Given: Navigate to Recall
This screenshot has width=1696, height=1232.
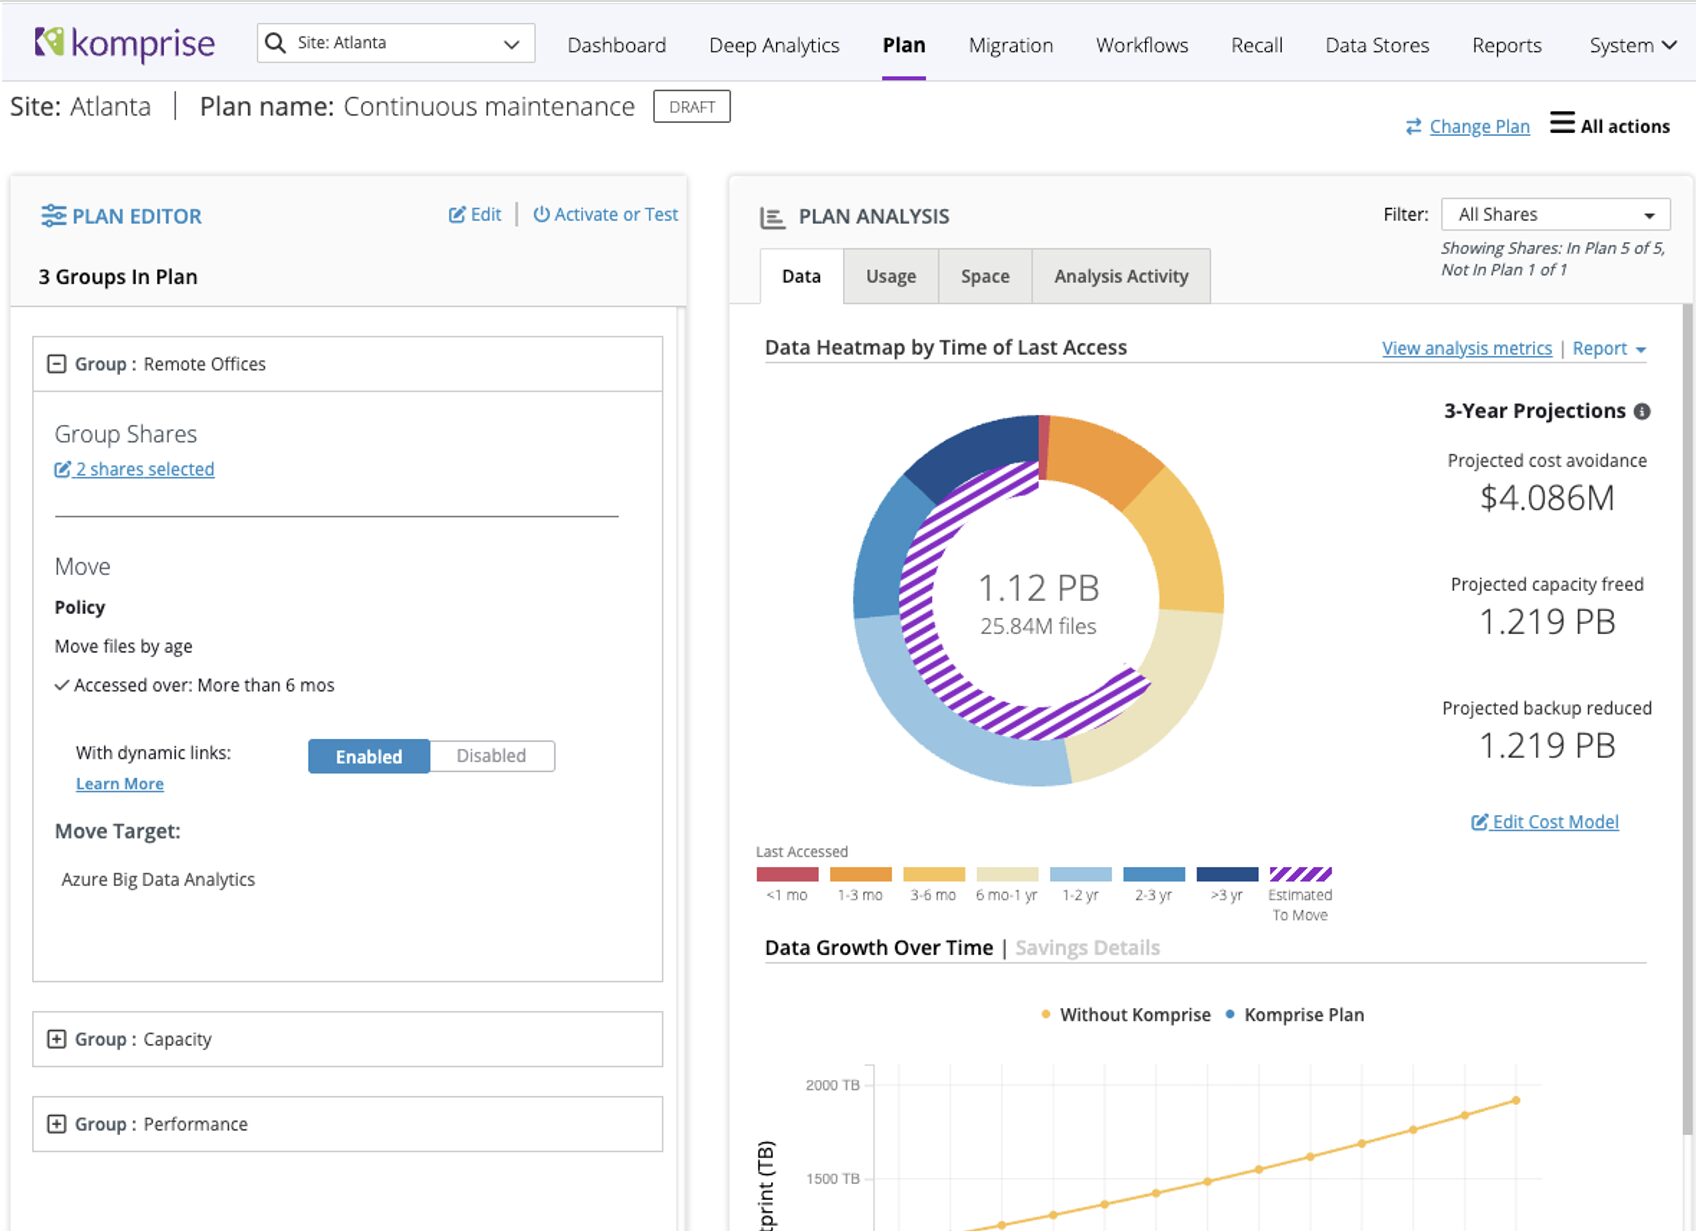Looking at the screenshot, I should pyautogui.click(x=1257, y=45).
